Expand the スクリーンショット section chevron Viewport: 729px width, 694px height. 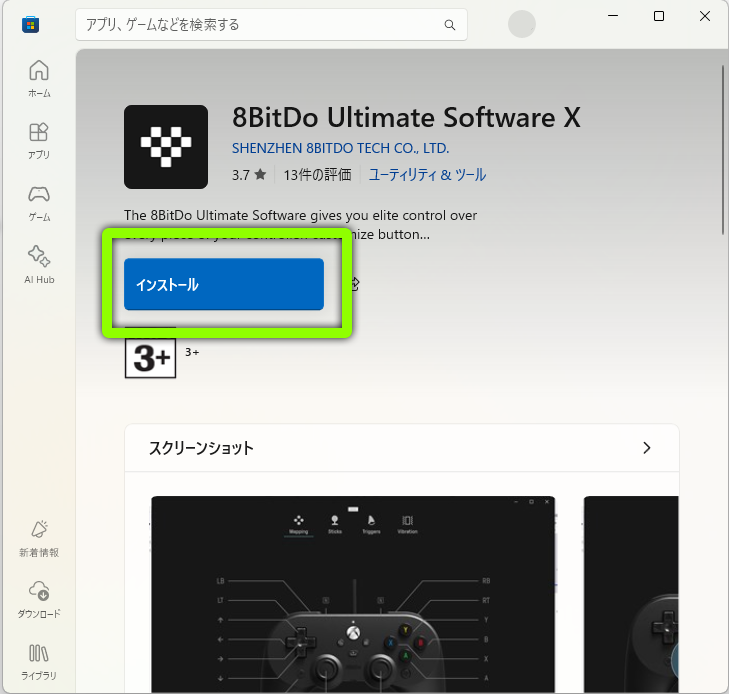[x=647, y=448]
